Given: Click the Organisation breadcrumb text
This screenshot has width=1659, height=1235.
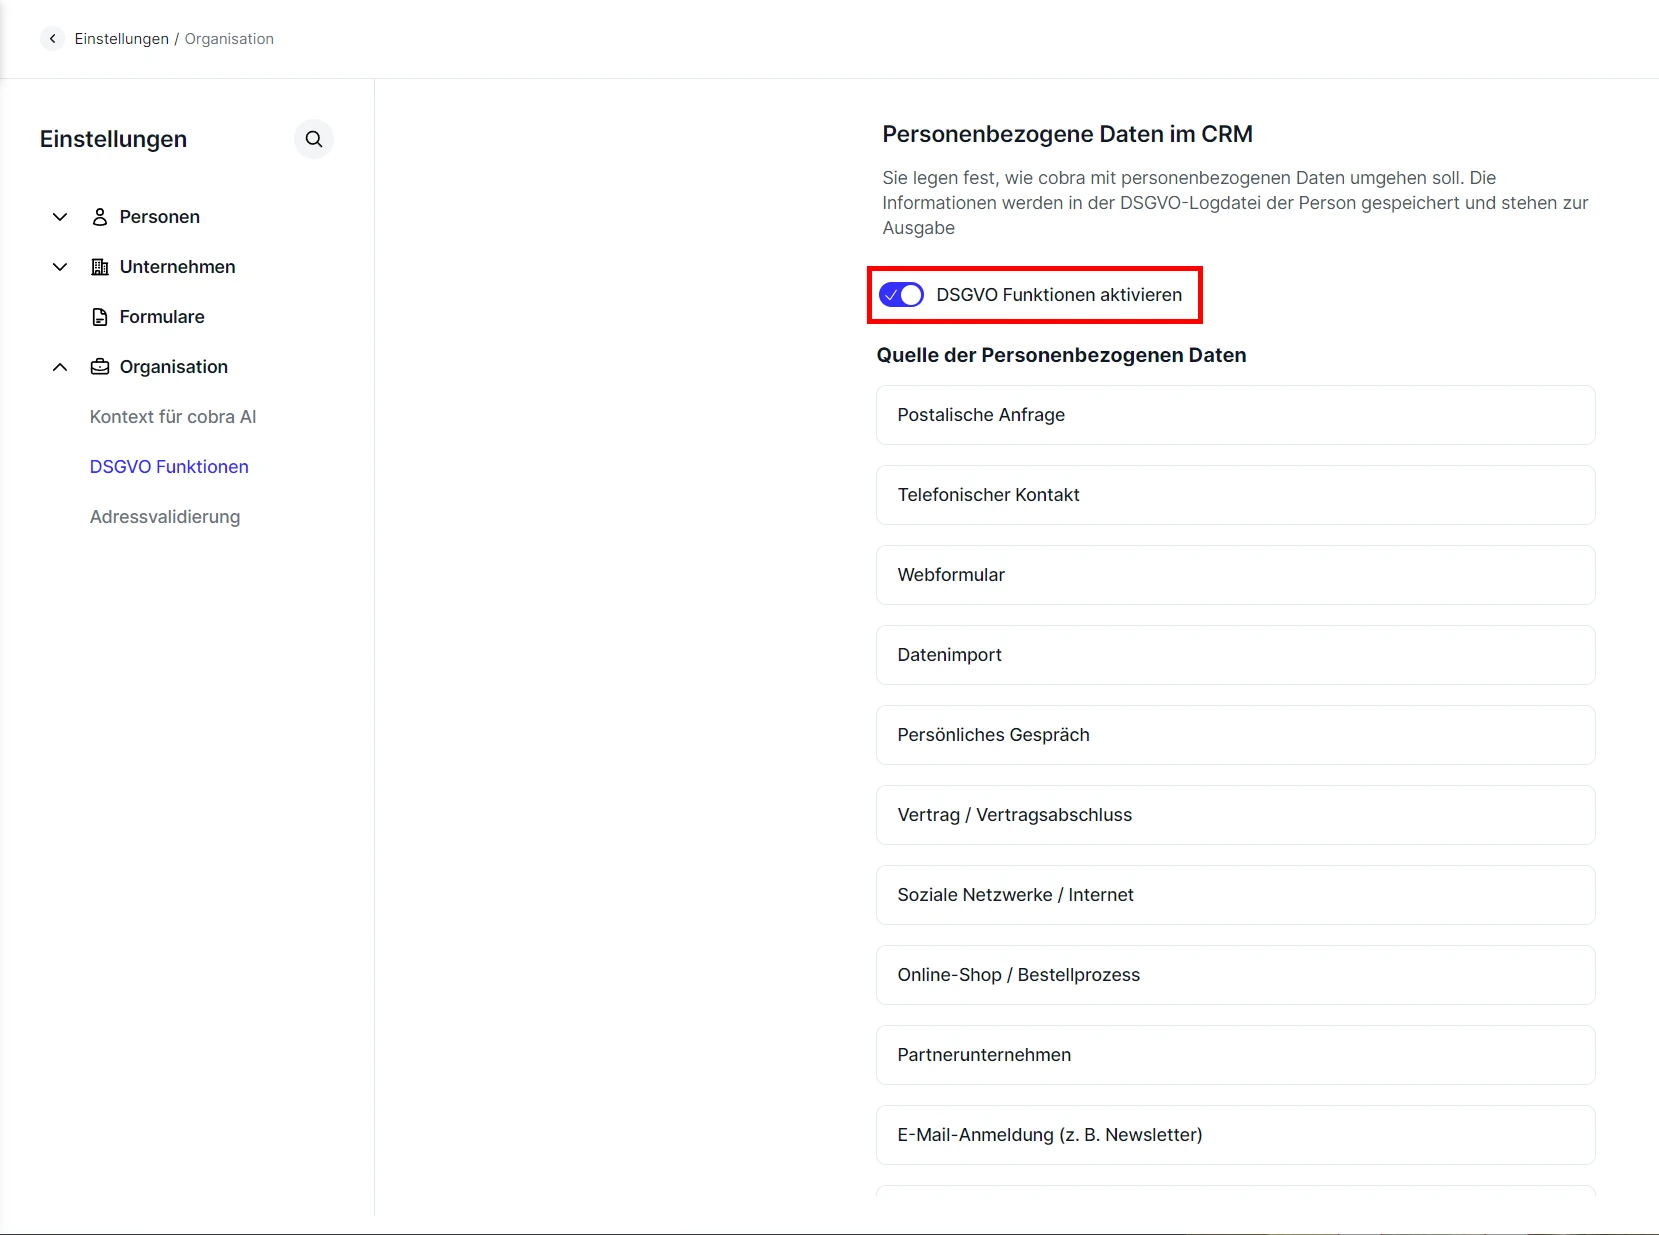Looking at the screenshot, I should pyautogui.click(x=229, y=39).
